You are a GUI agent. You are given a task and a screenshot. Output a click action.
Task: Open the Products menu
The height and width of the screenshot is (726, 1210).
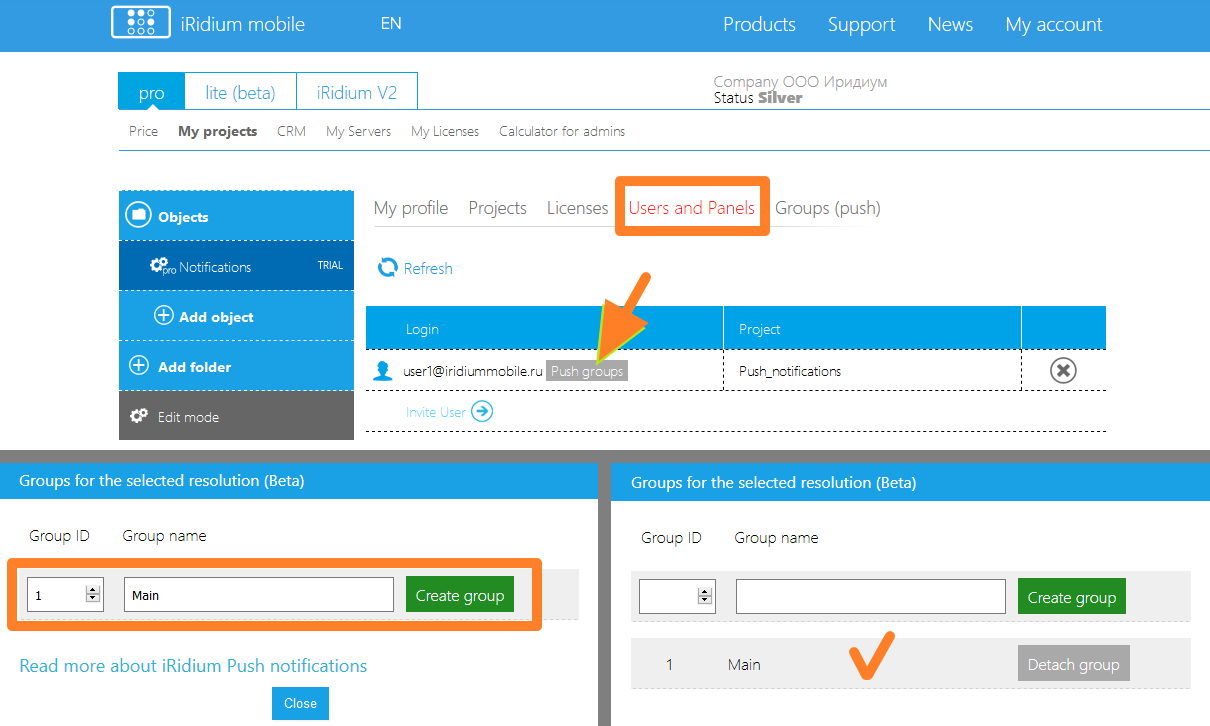759,25
